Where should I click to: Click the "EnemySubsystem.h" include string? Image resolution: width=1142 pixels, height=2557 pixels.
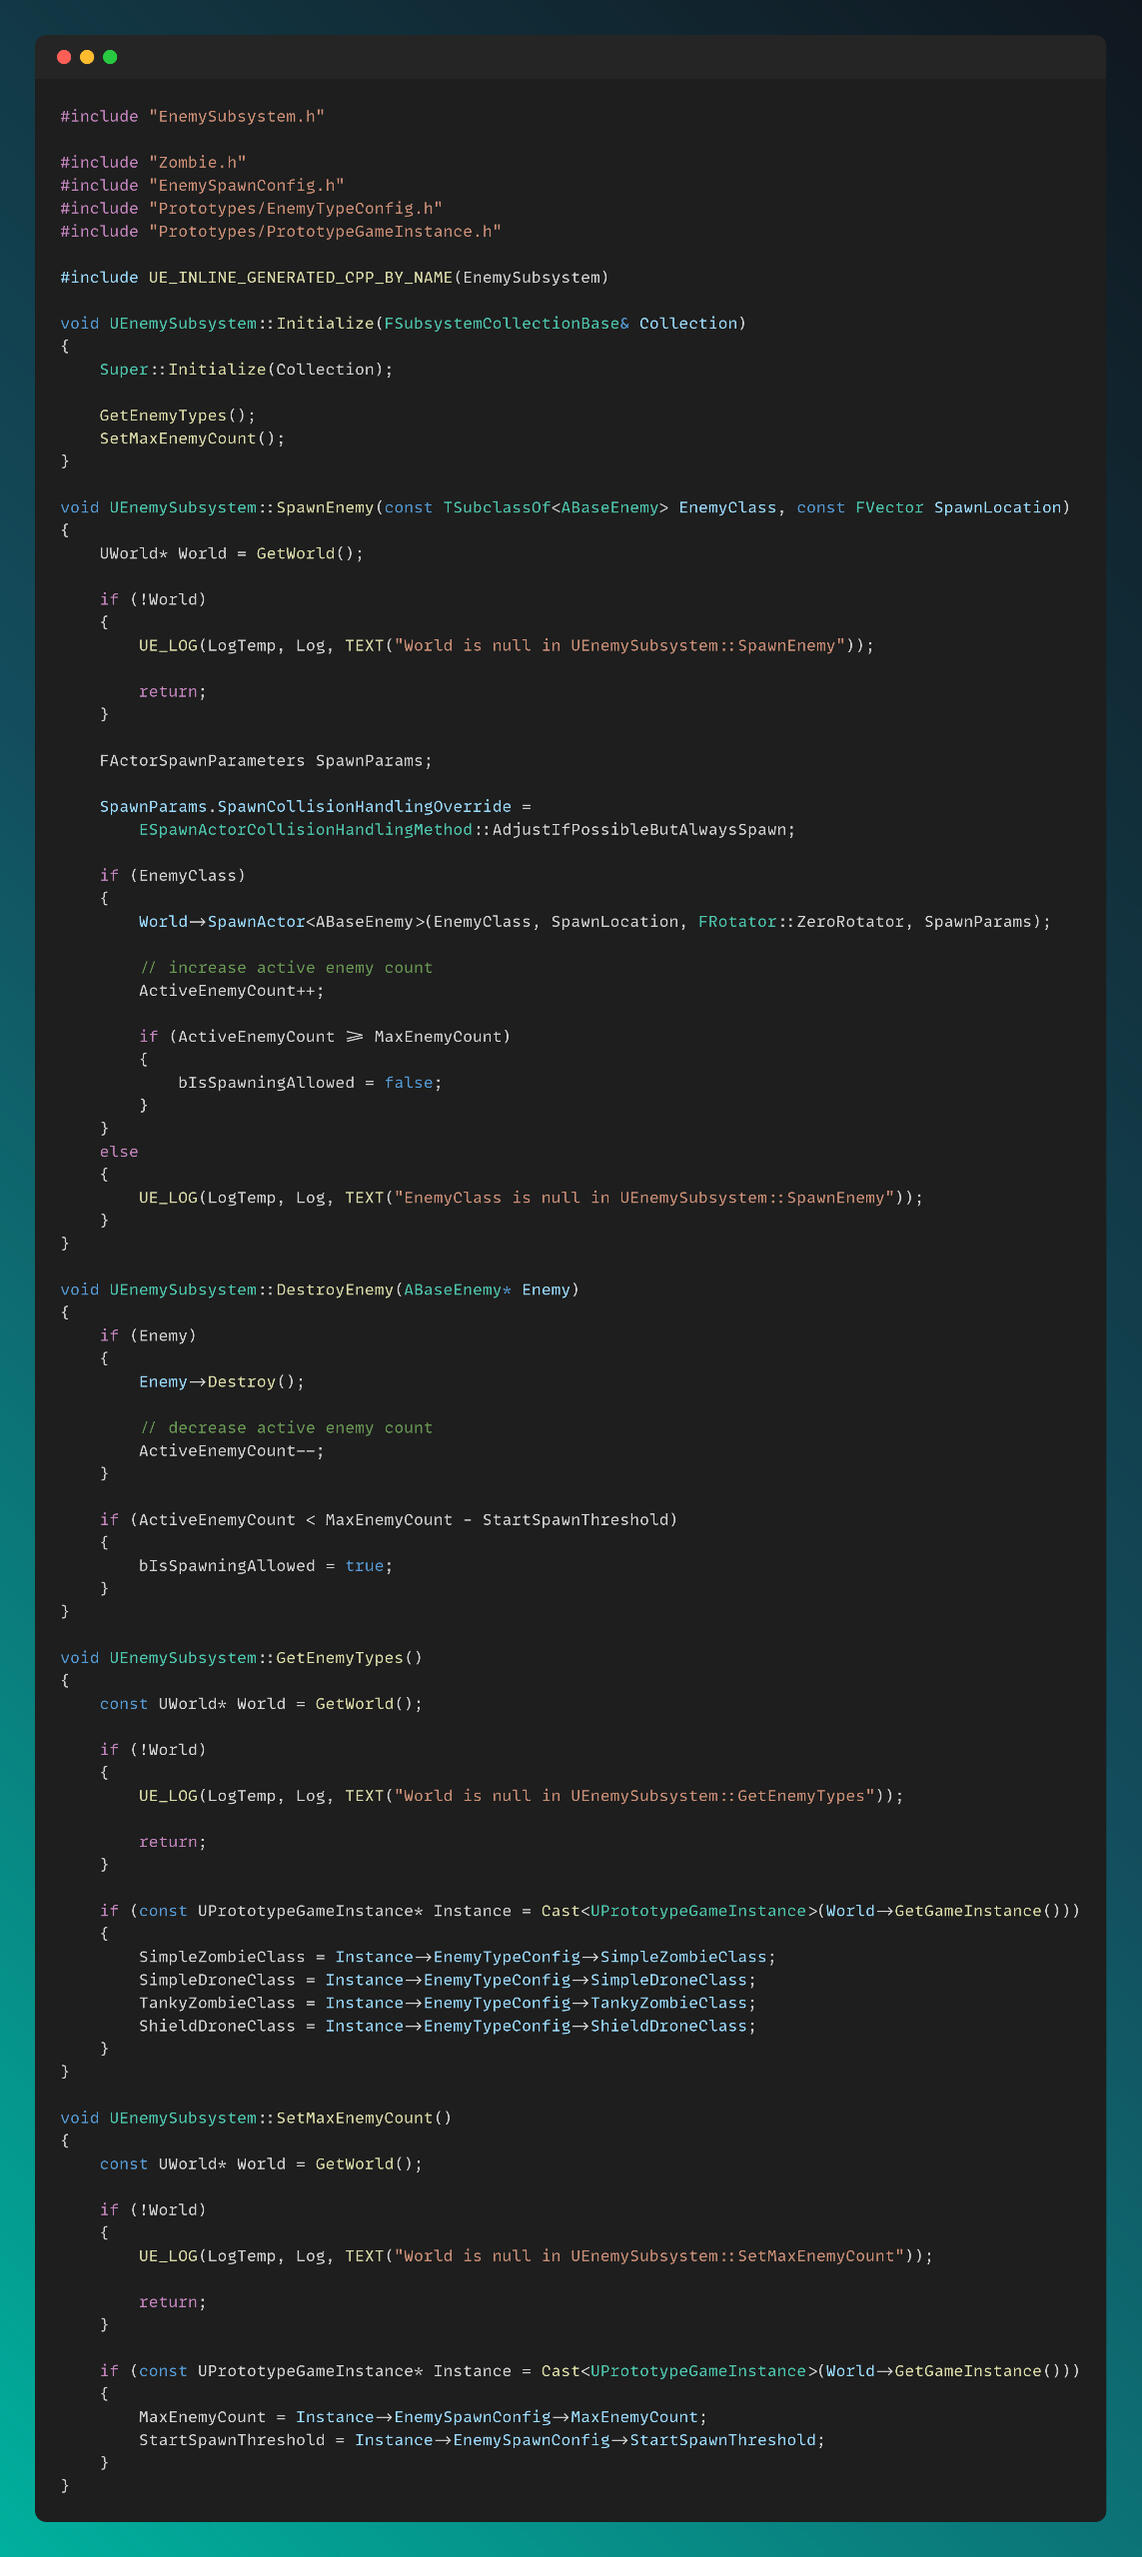[236, 116]
